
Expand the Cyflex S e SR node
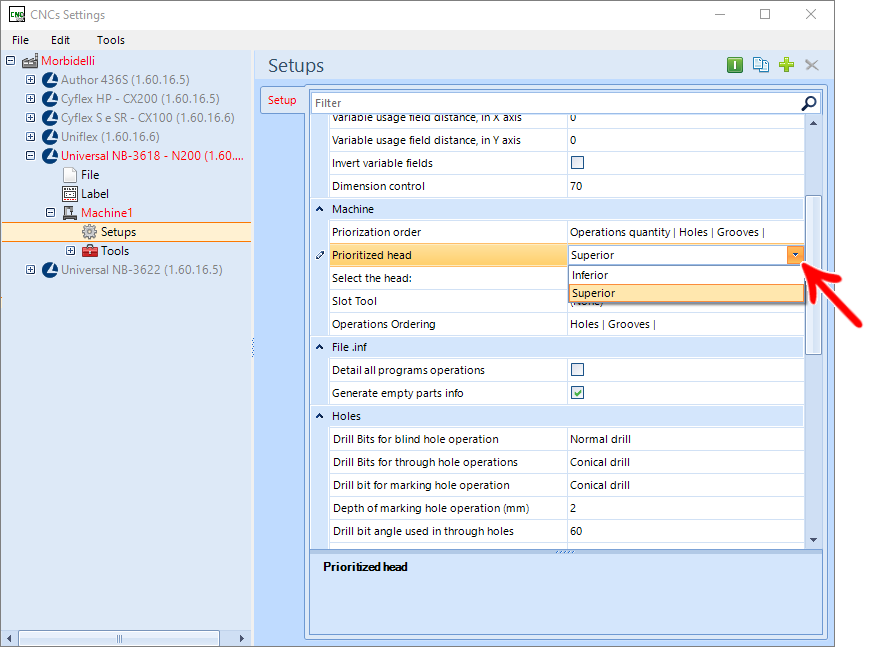click(31, 118)
